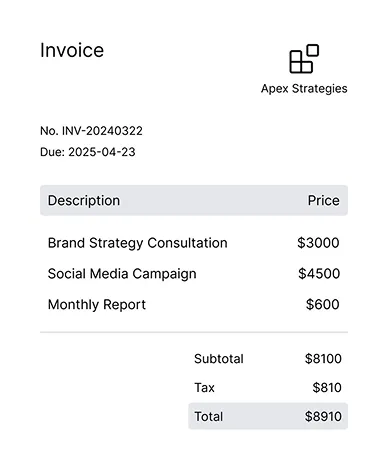Click the $3000 price value
The image size is (388, 470).
coord(318,243)
